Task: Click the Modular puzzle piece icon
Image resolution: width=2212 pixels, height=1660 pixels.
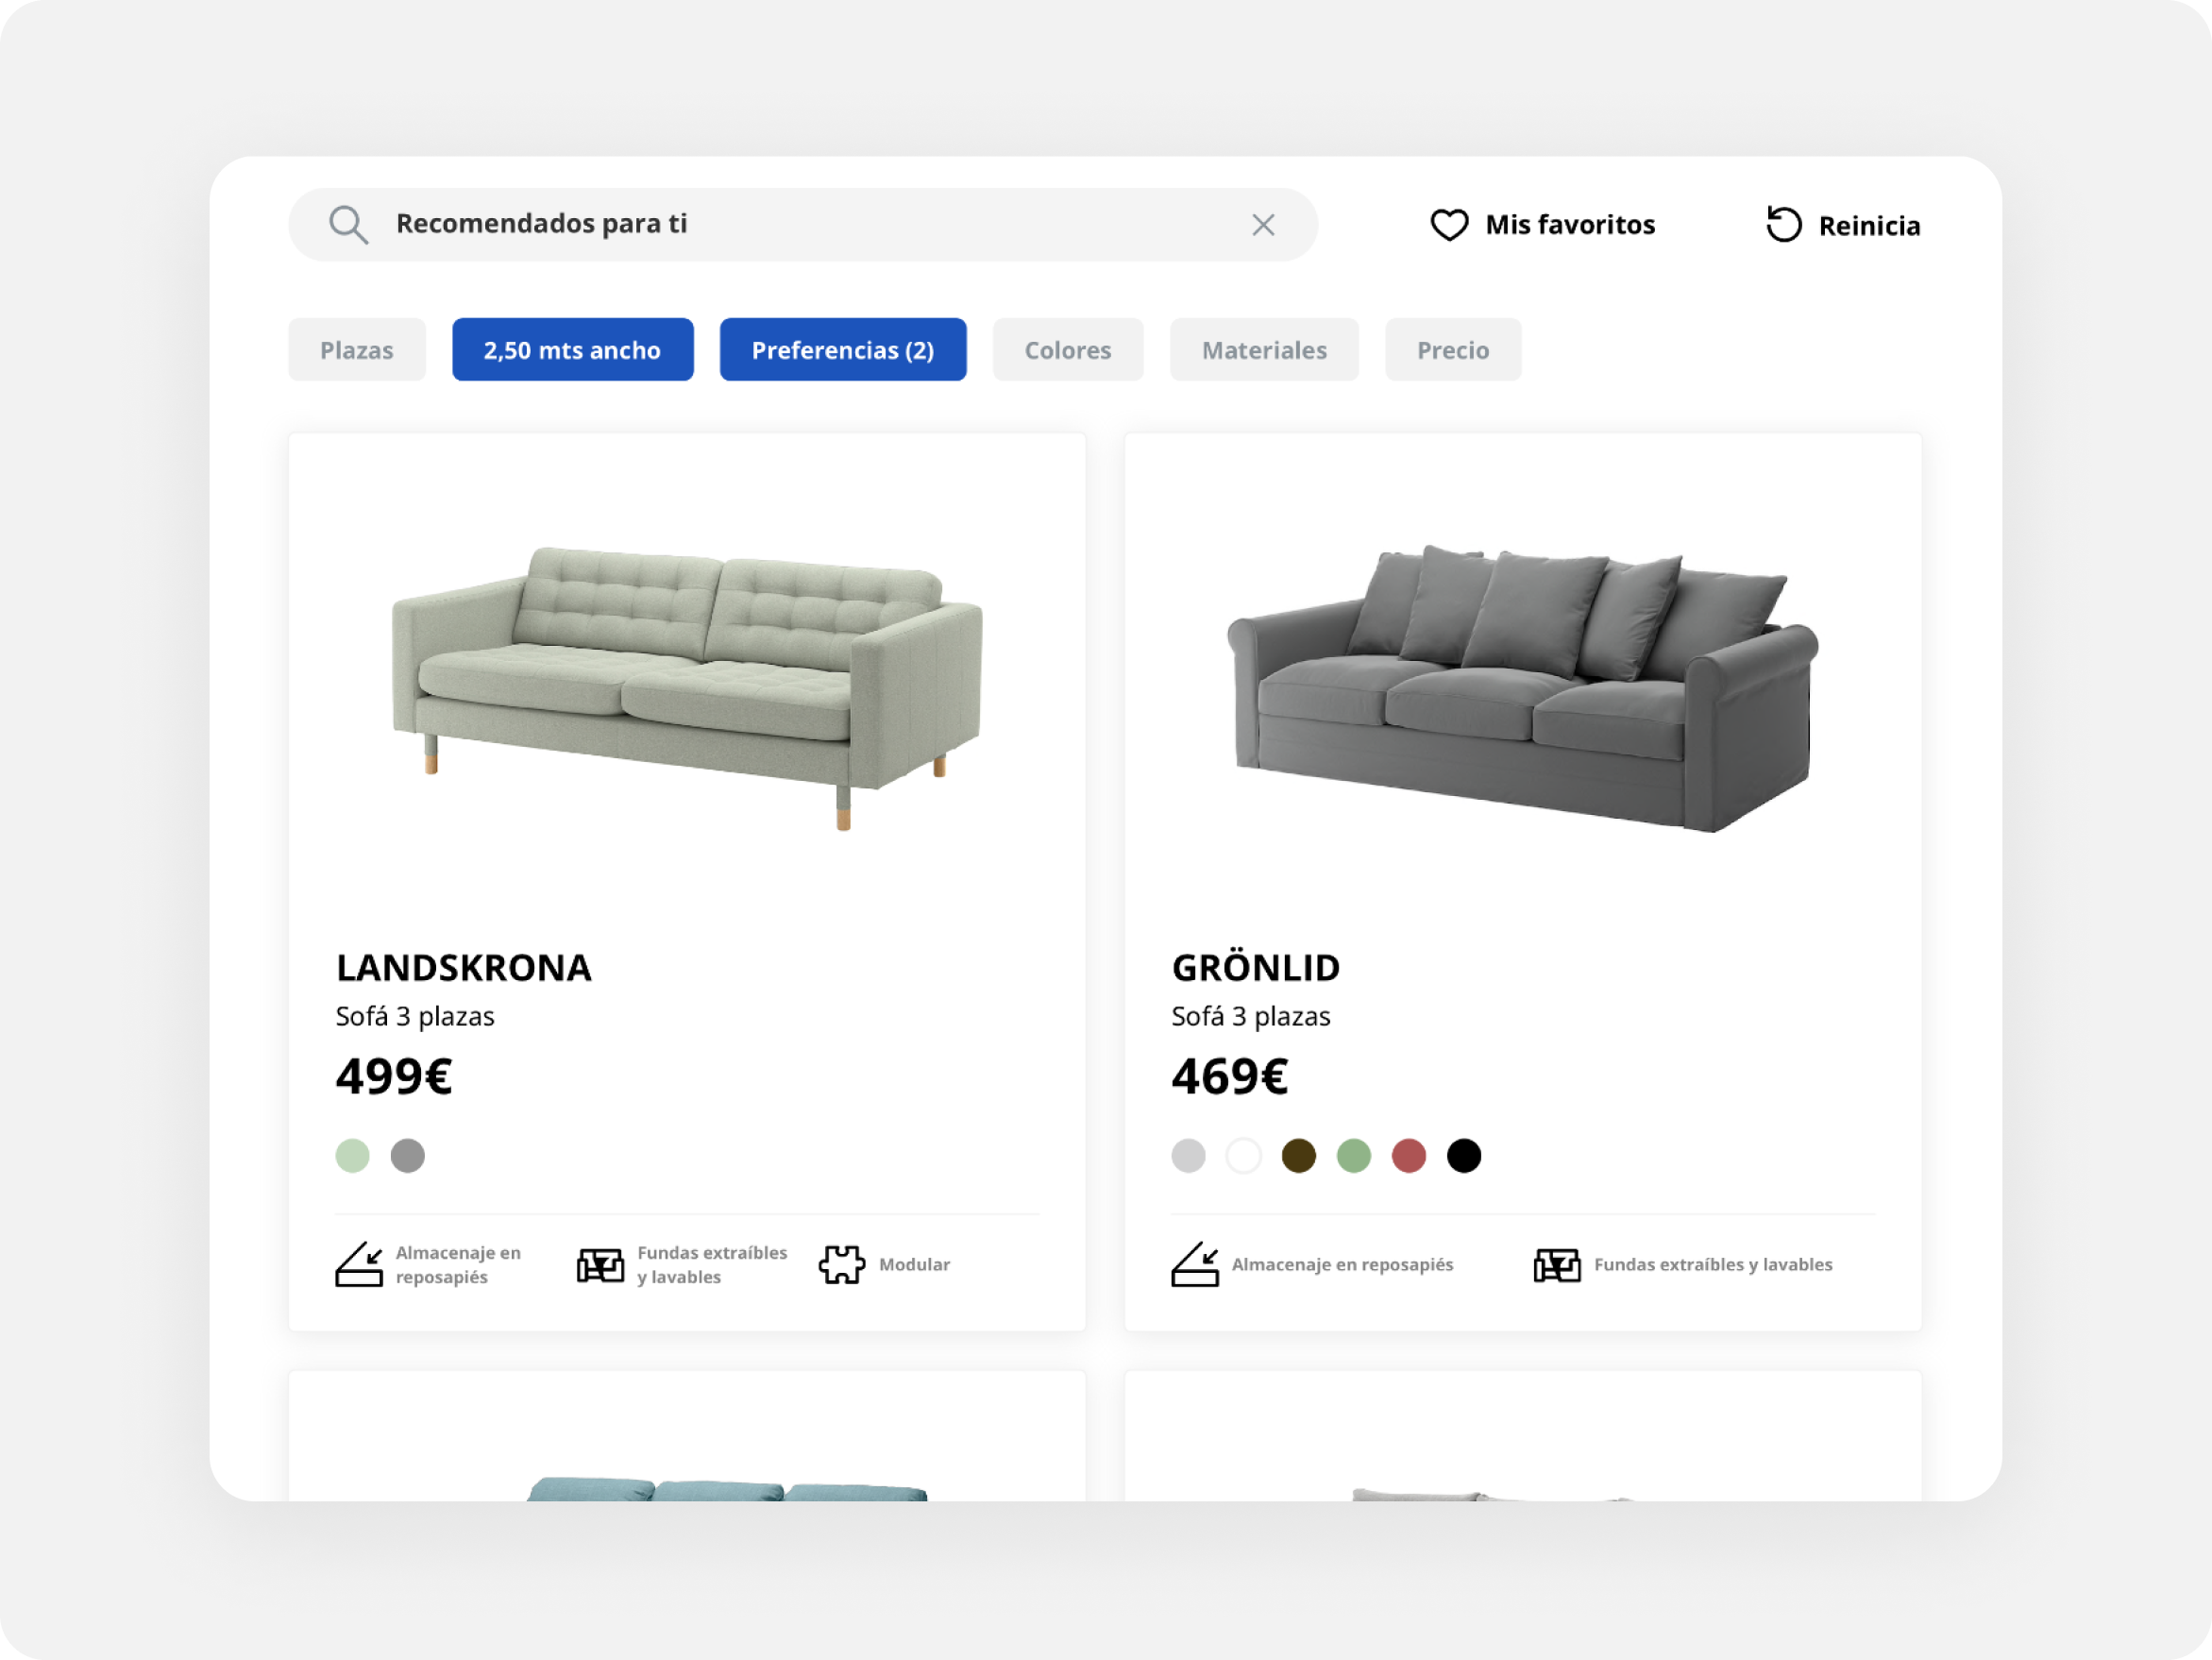Action: [842, 1265]
